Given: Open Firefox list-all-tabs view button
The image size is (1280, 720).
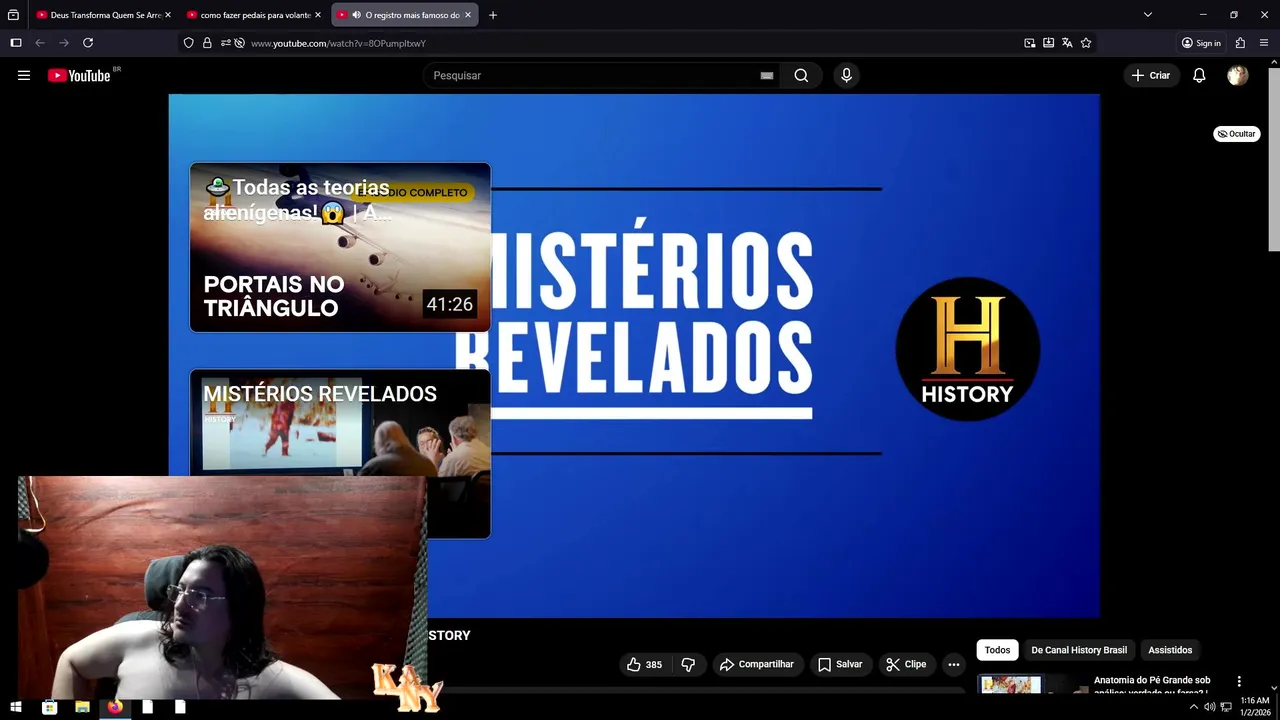Looking at the screenshot, I should click(13, 15).
